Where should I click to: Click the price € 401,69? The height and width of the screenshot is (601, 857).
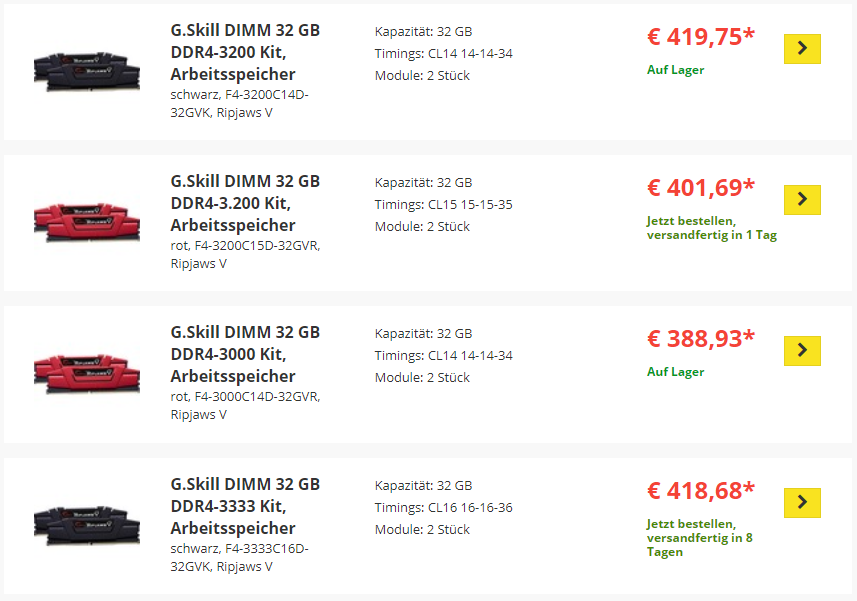[701, 187]
